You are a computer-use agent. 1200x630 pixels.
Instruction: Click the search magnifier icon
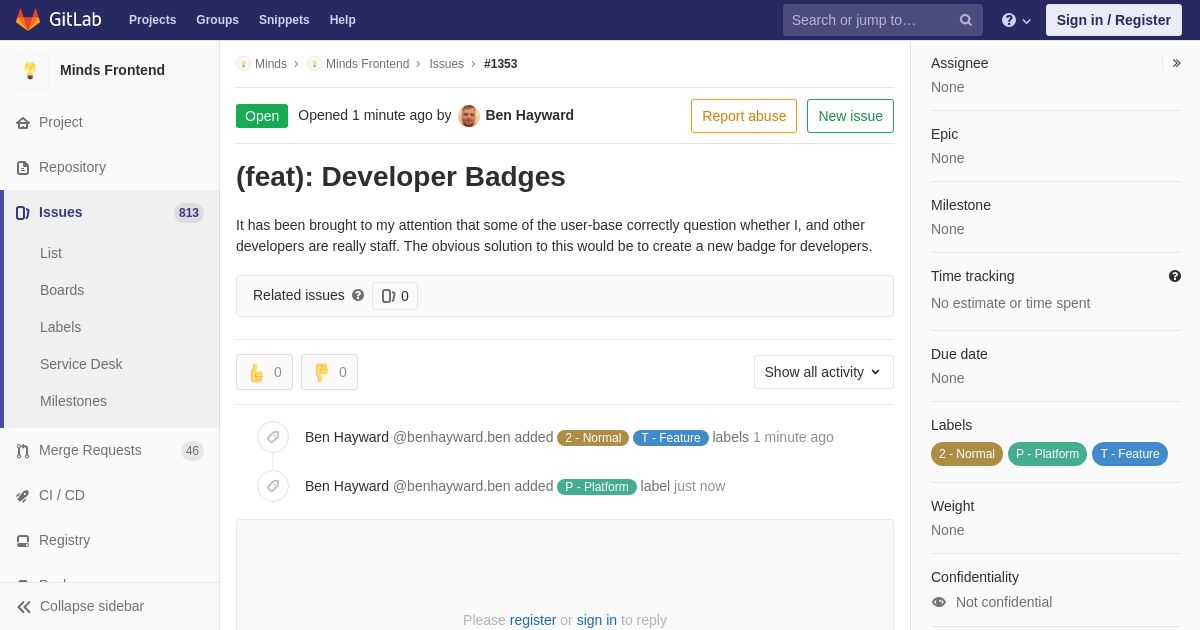click(965, 20)
